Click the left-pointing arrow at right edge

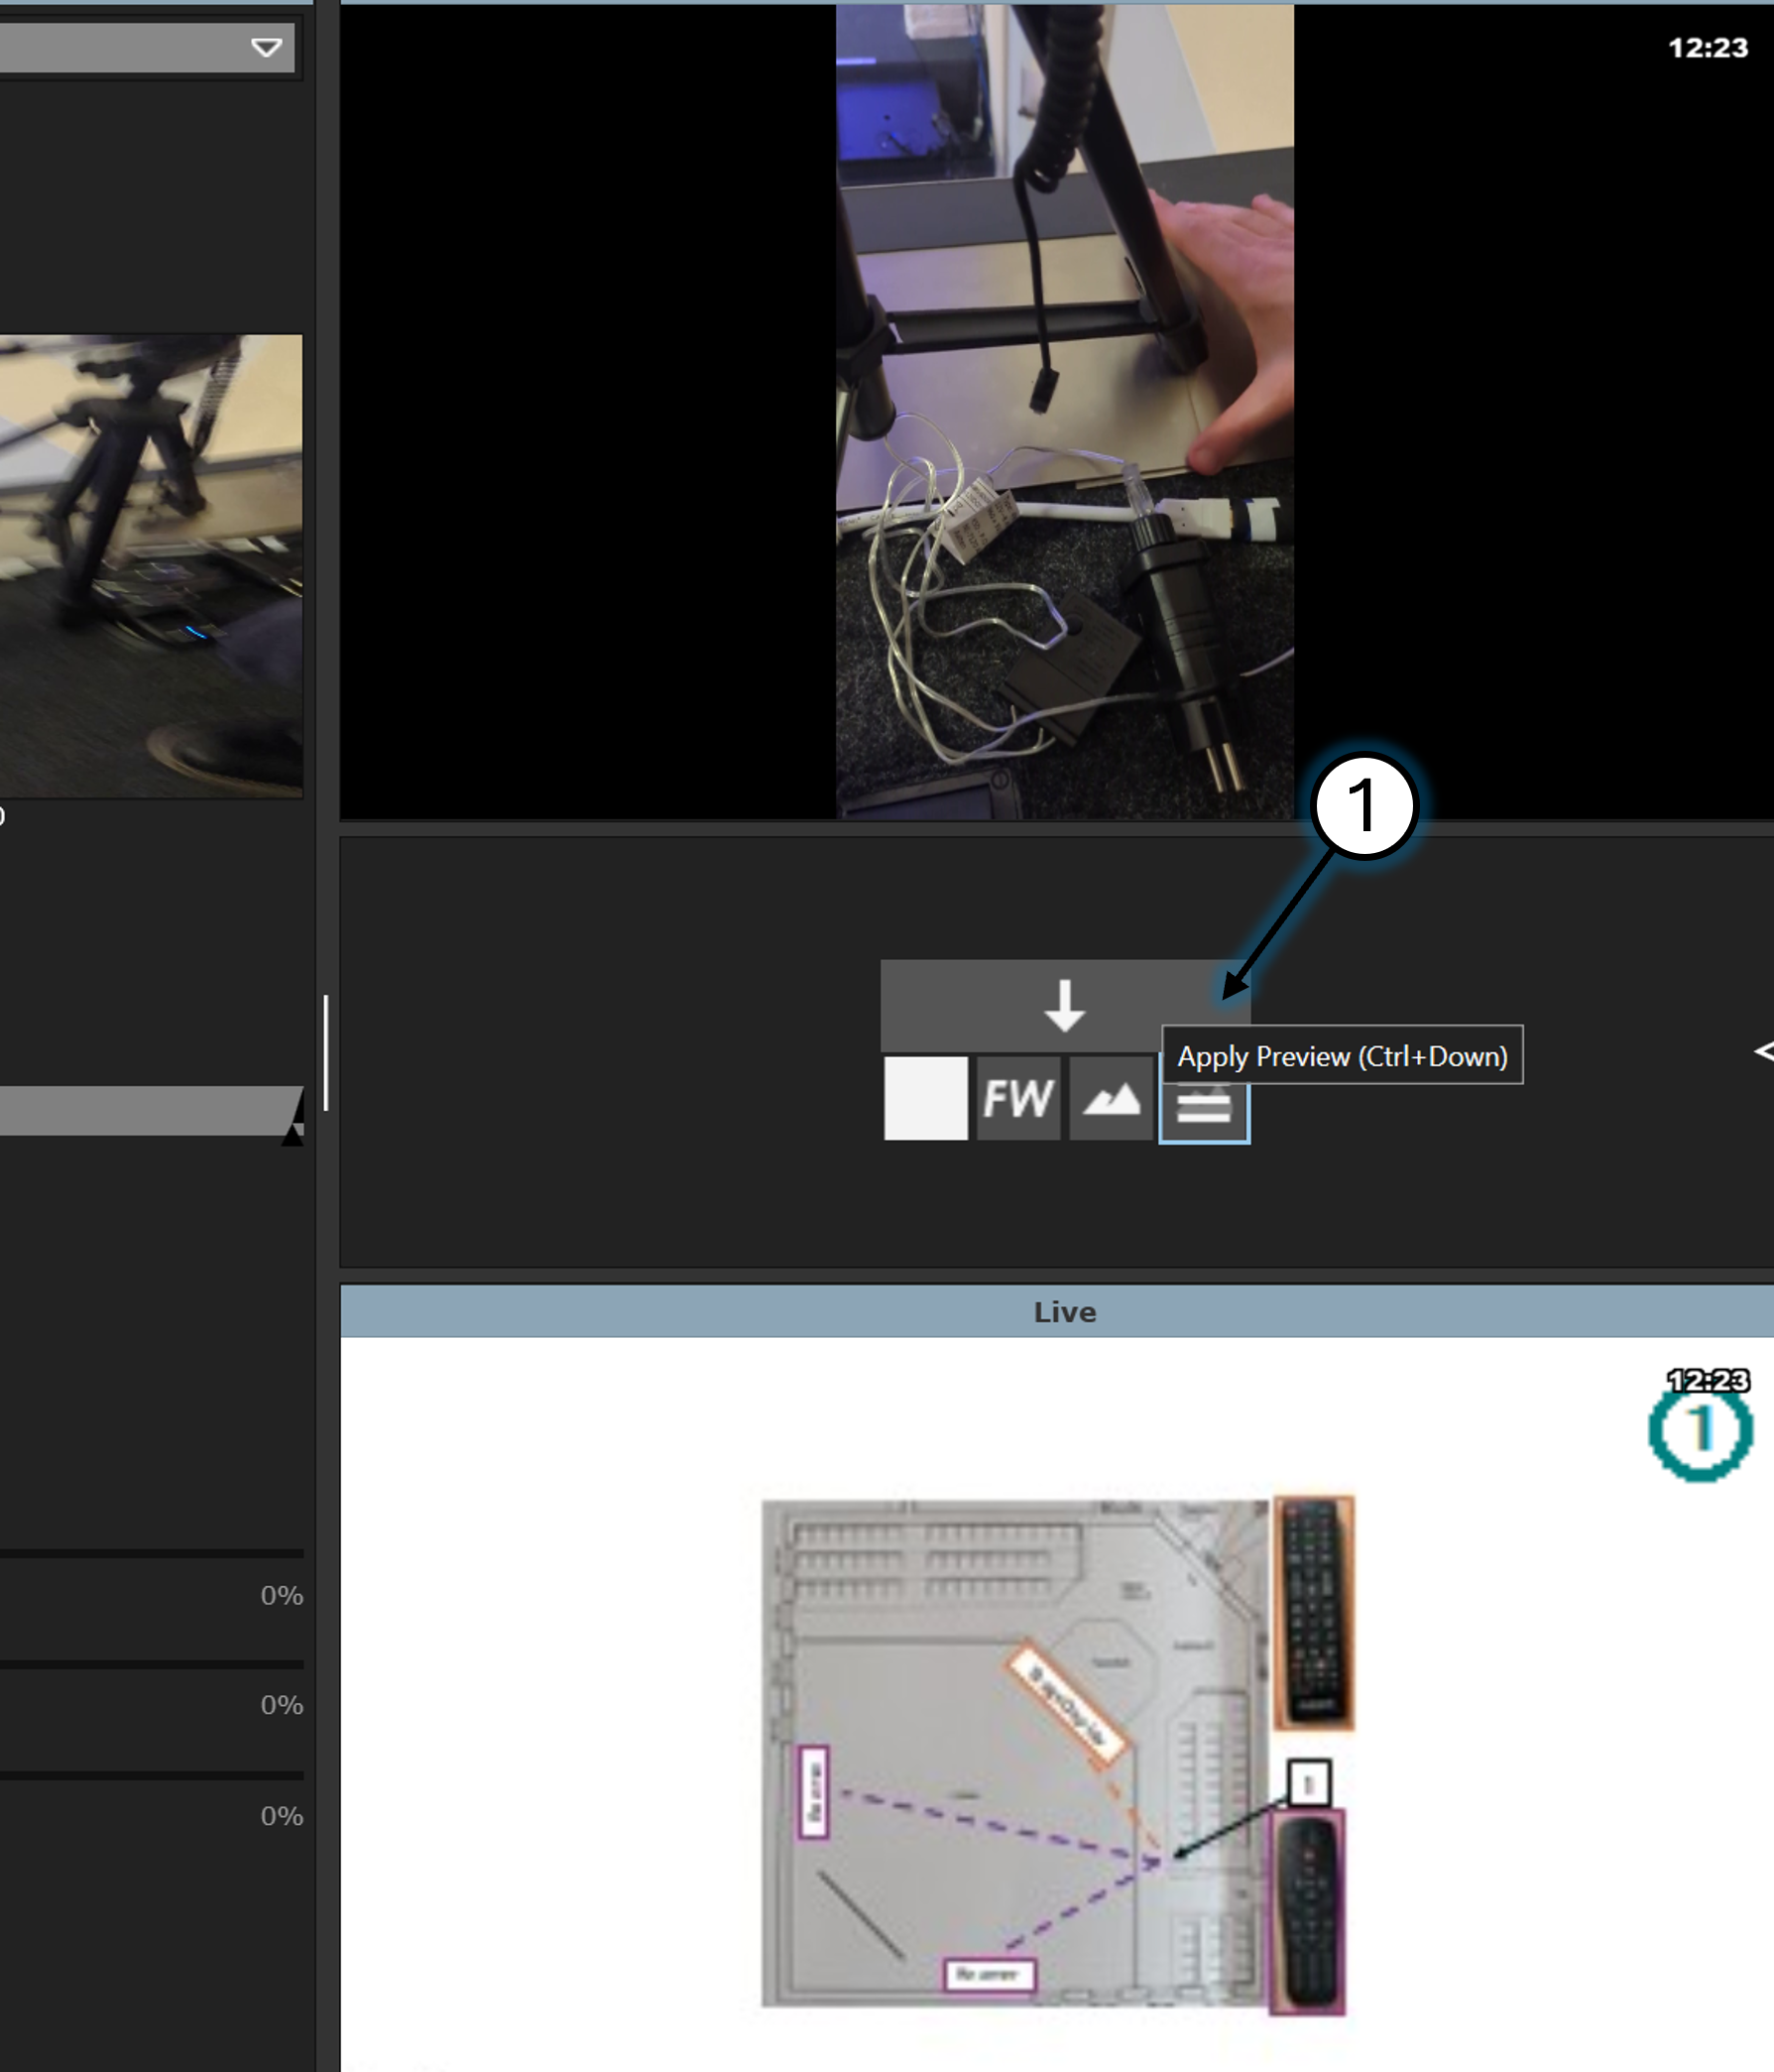1764,1051
